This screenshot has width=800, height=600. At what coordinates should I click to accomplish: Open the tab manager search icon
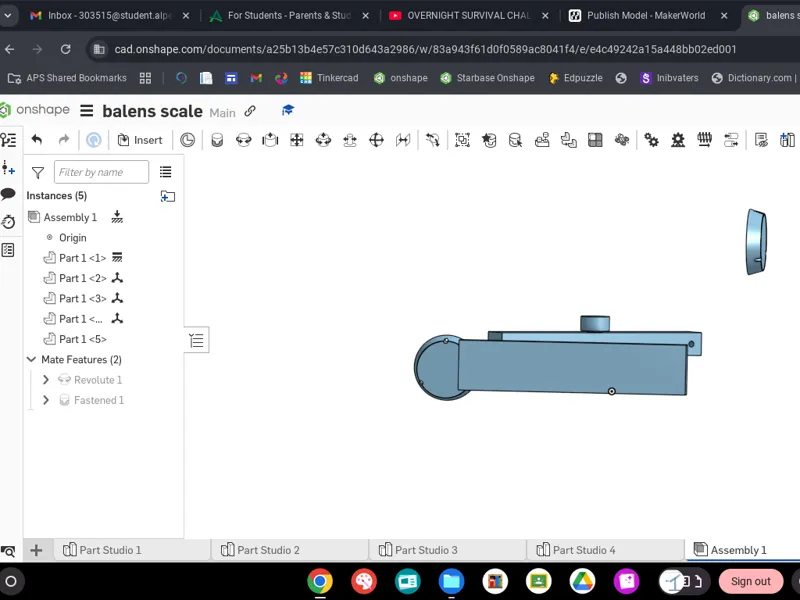click(x=8, y=551)
